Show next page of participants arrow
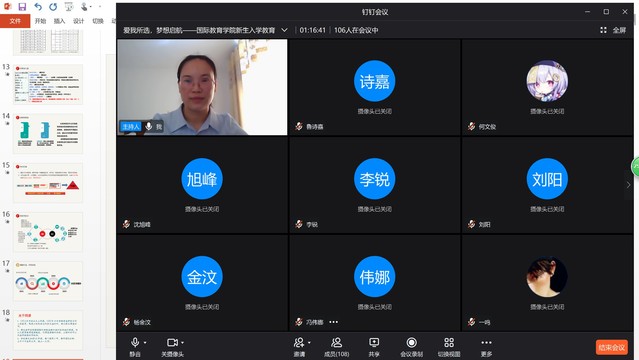639x360 pixels. 628,185
